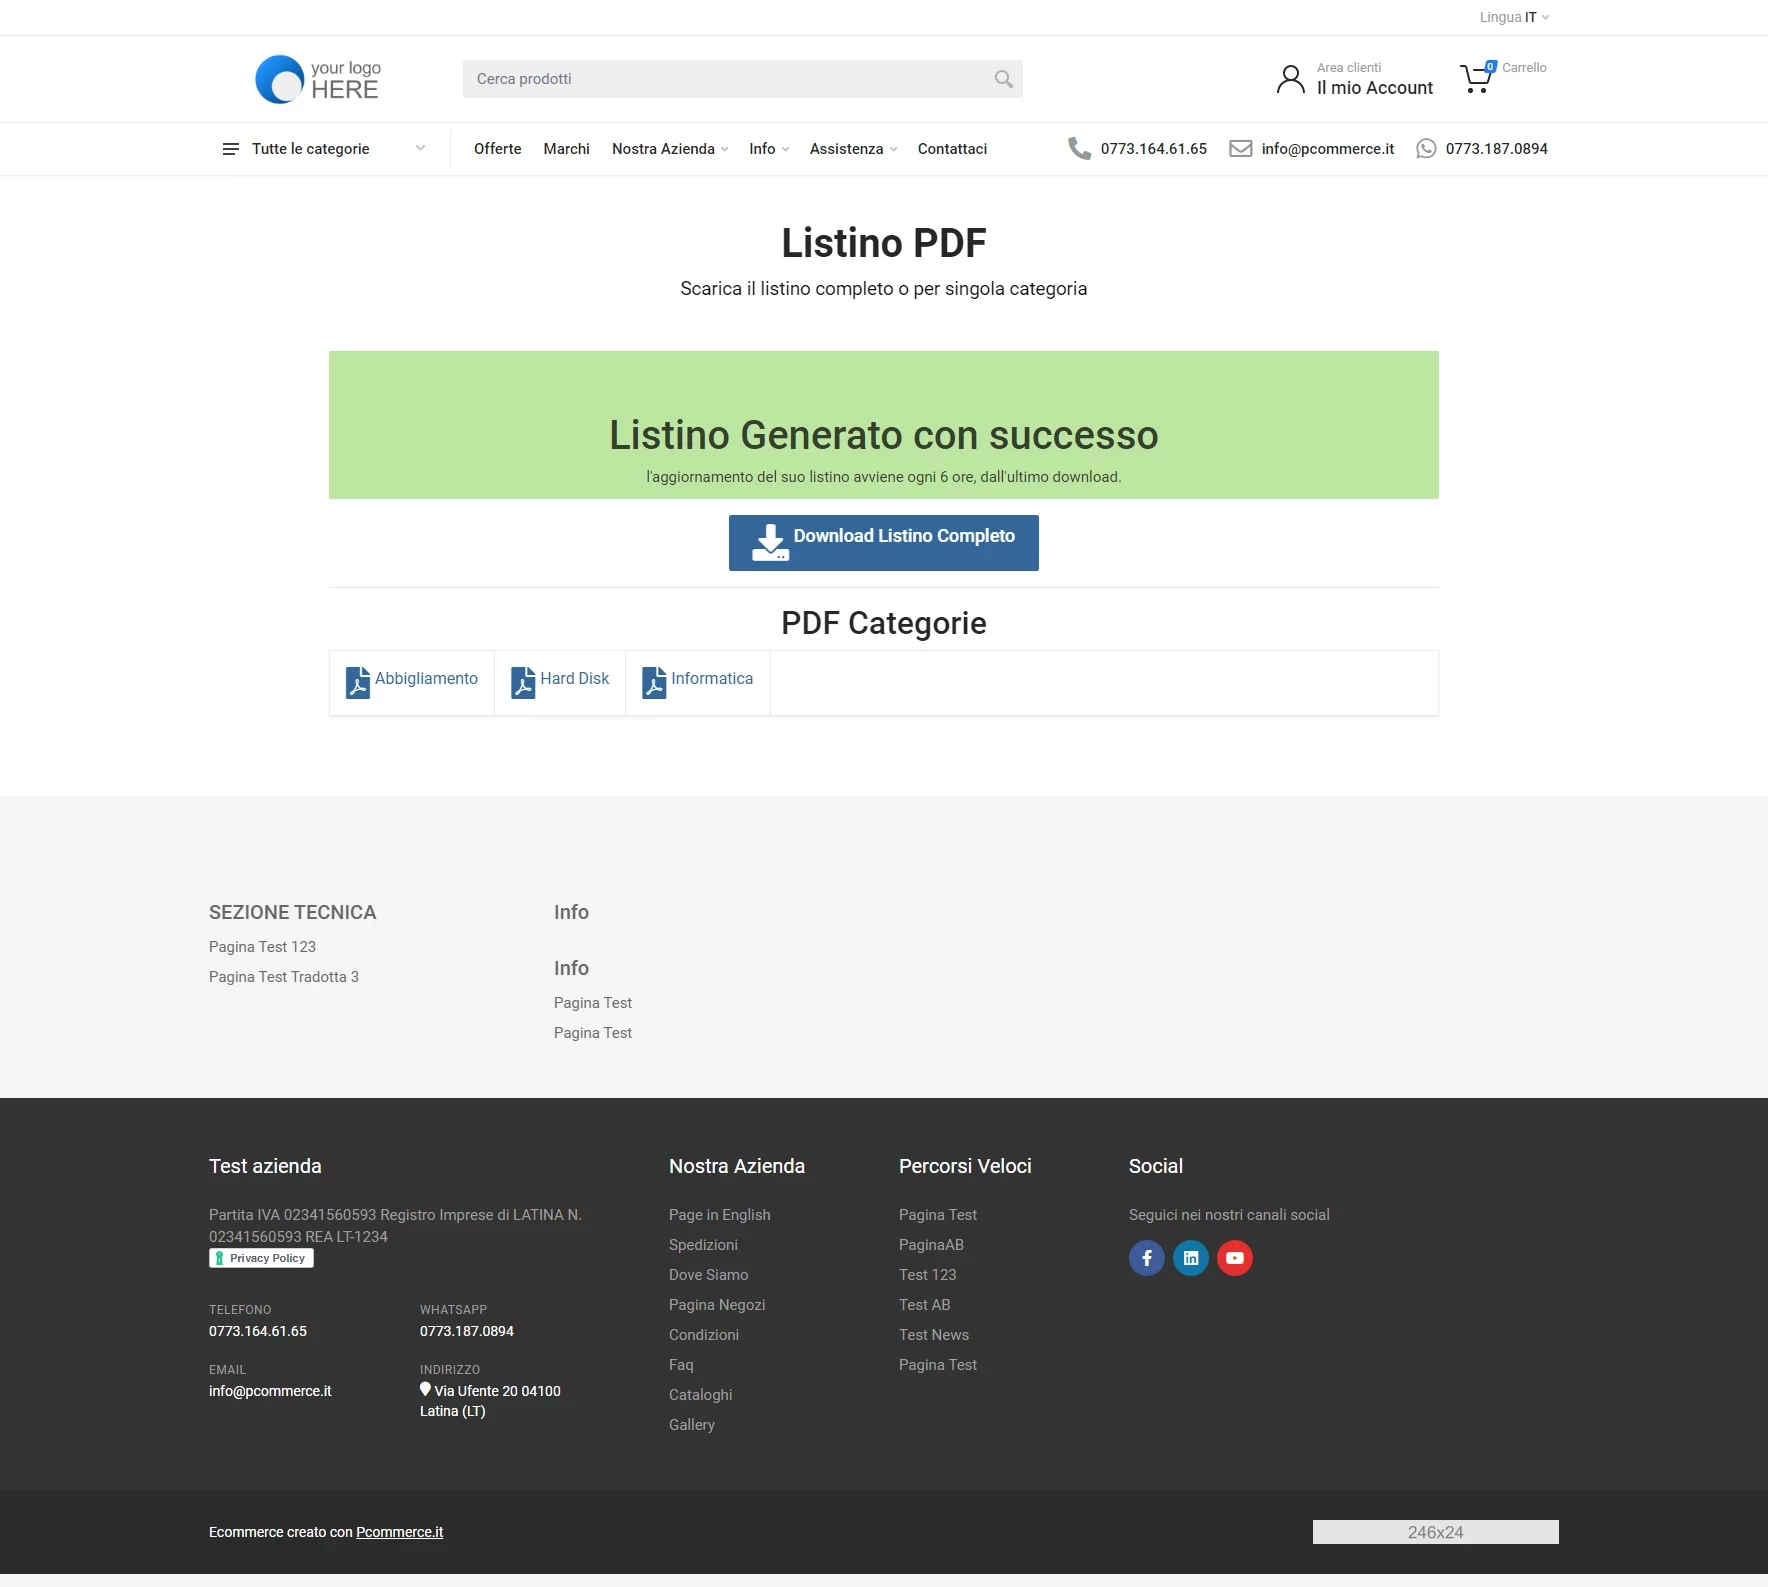Click the PDF icon next to Informatica
Image resolution: width=1768 pixels, height=1587 pixels.
pos(654,683)
